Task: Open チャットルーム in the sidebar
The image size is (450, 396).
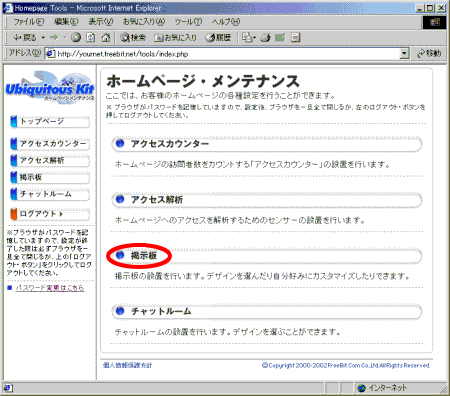Action: tap(50, 194)
